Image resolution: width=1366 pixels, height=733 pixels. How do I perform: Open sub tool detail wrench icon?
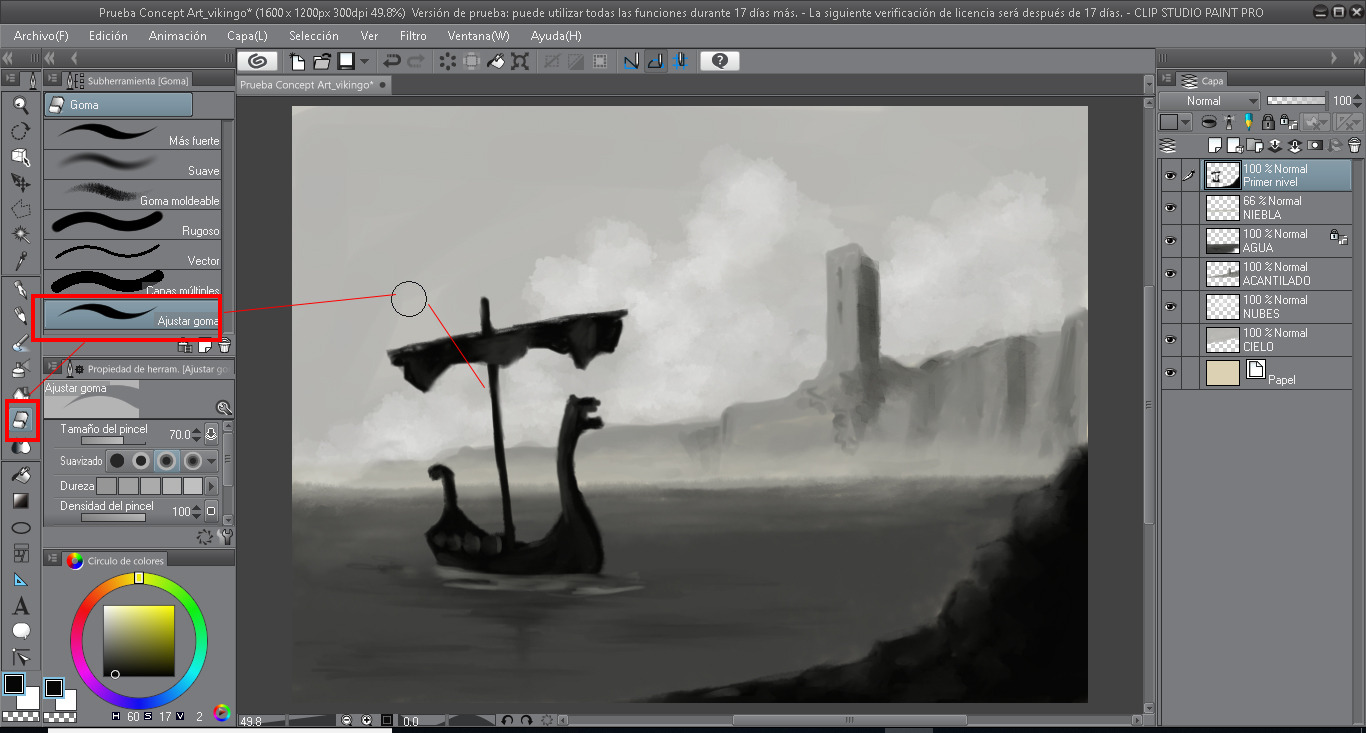pyautogui.click(x=224, y=536)
